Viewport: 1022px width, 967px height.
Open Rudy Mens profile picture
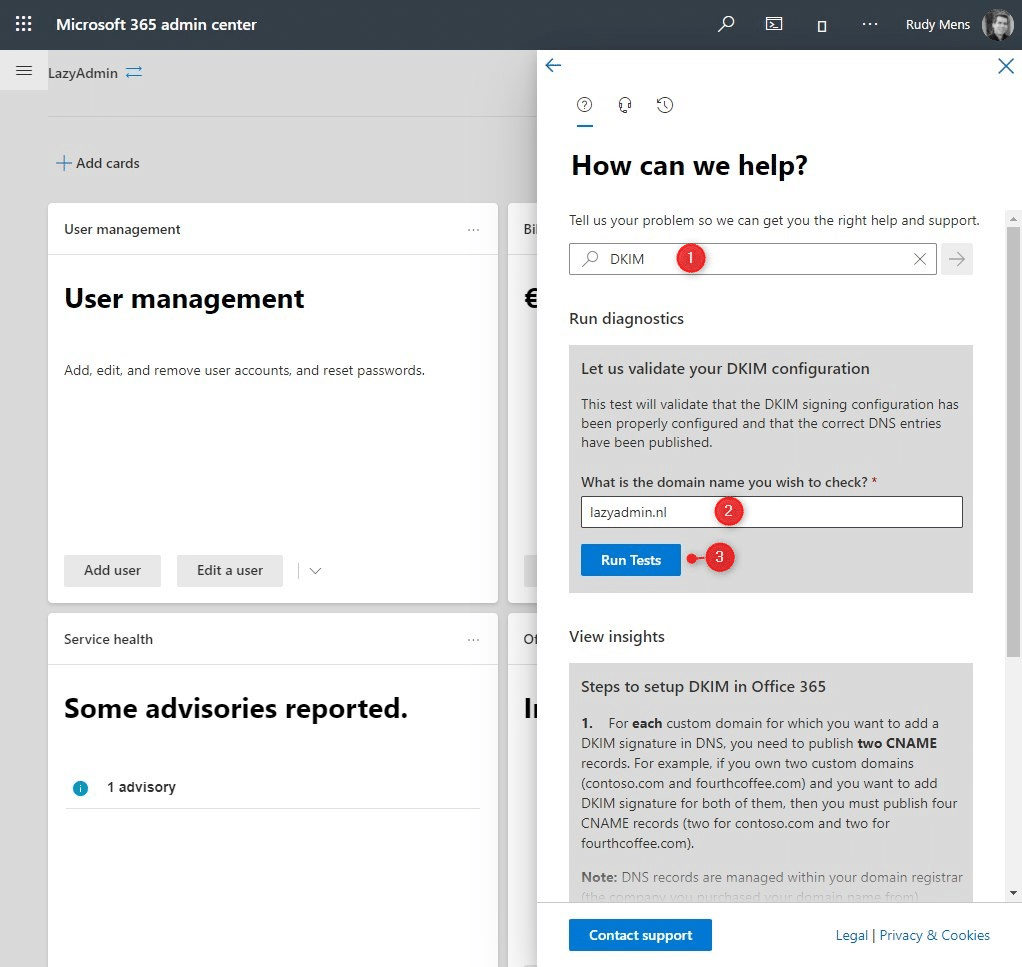(998, 25)
